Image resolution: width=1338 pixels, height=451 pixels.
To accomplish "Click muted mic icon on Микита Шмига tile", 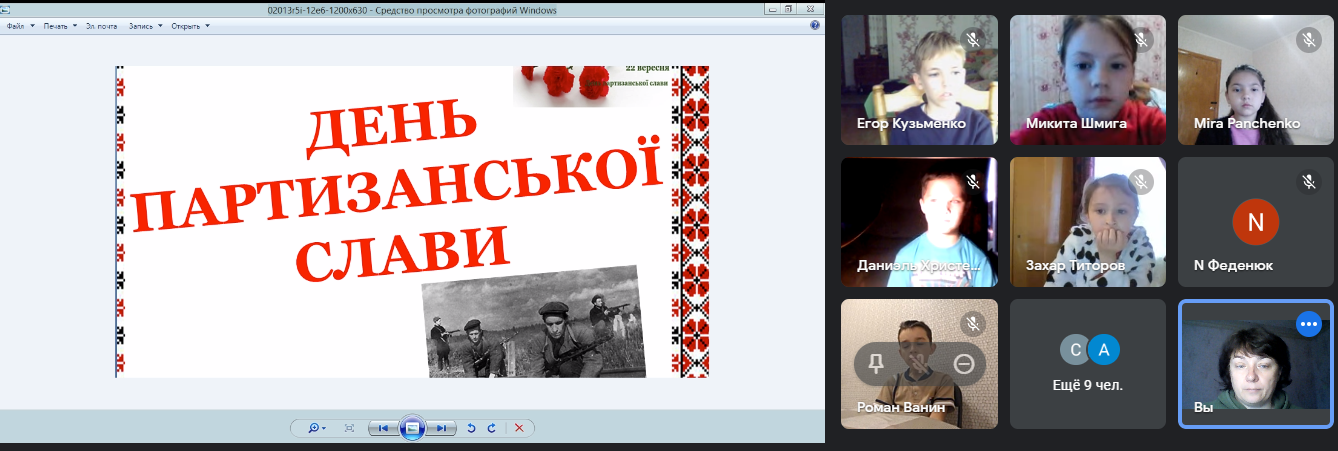I will [x=1140, y=40].
